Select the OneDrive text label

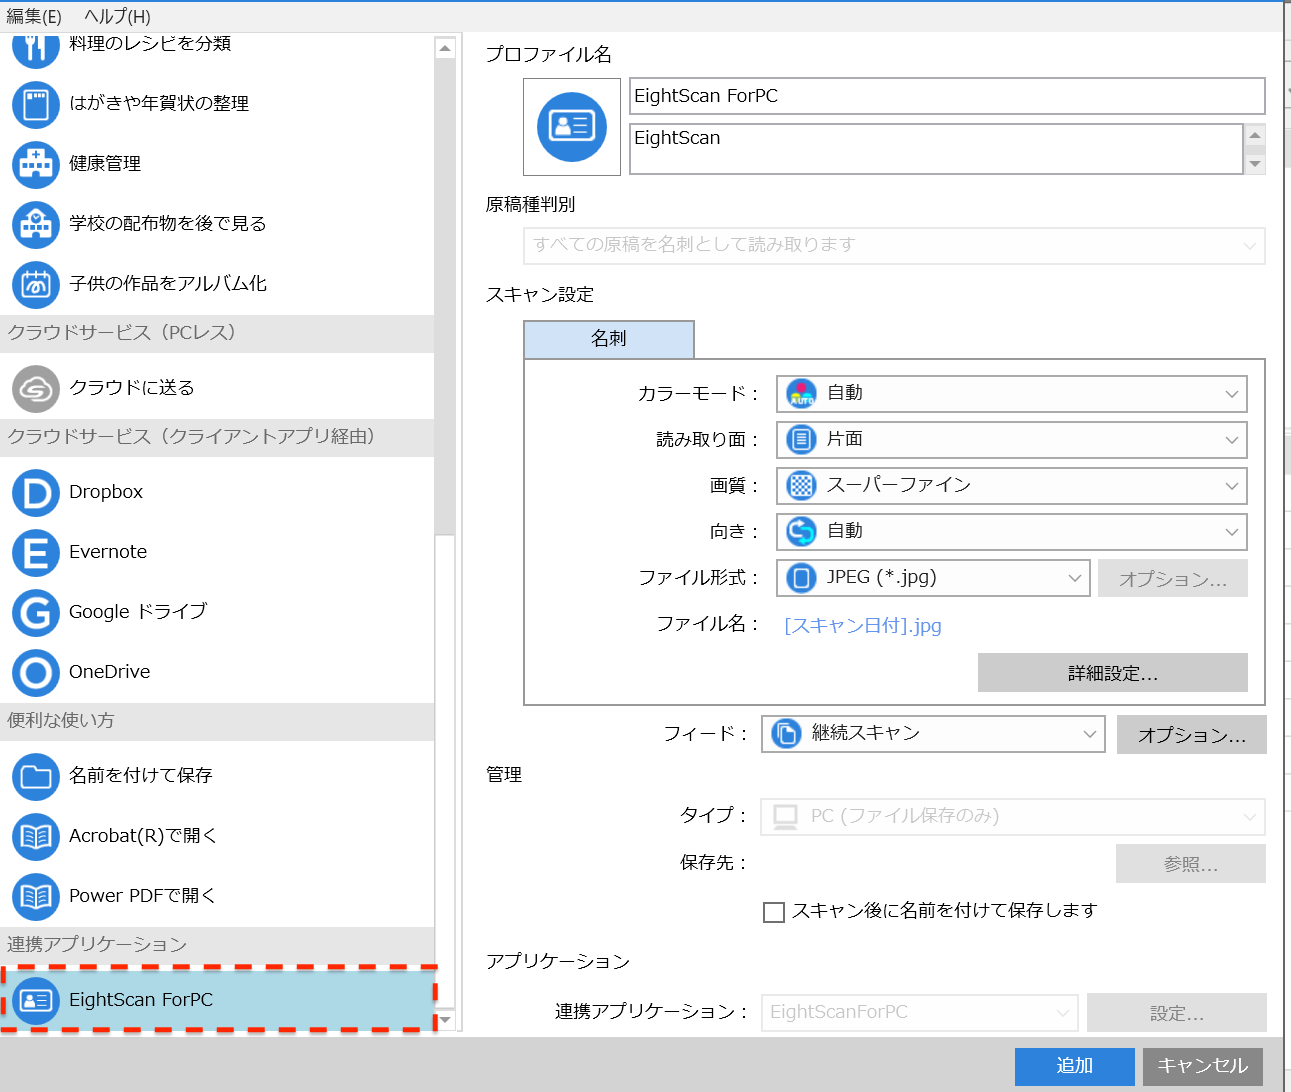[110, 673]
